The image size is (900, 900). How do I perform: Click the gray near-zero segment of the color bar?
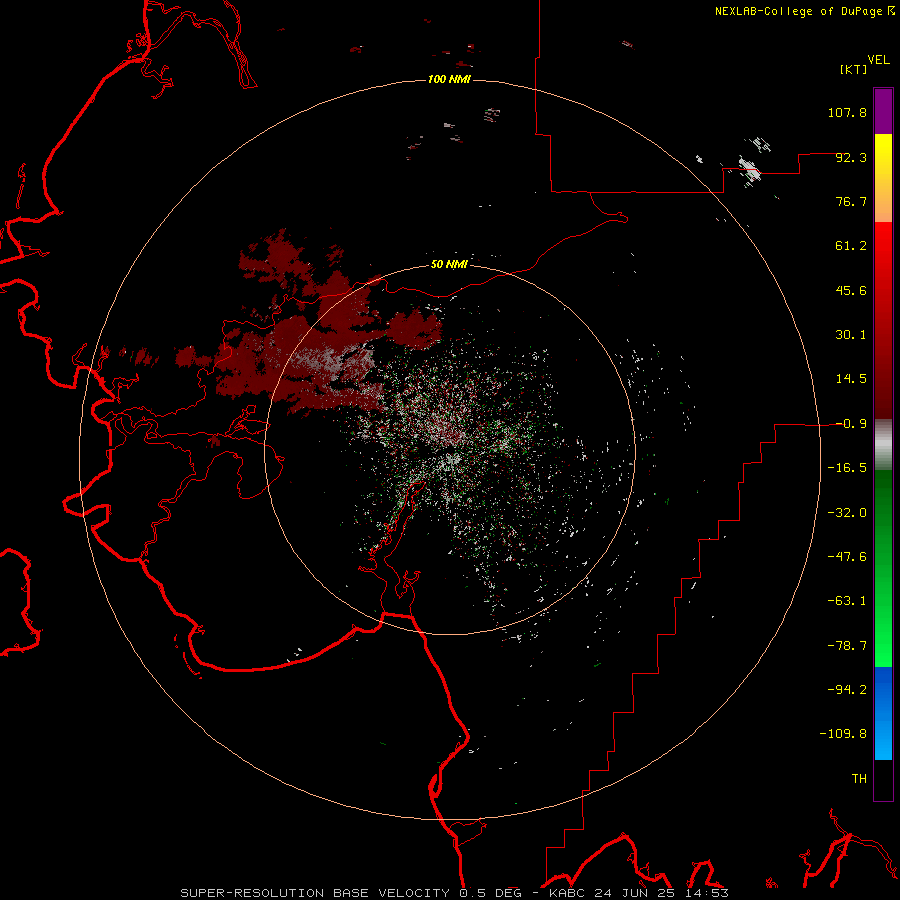click(x=883, y=445)
